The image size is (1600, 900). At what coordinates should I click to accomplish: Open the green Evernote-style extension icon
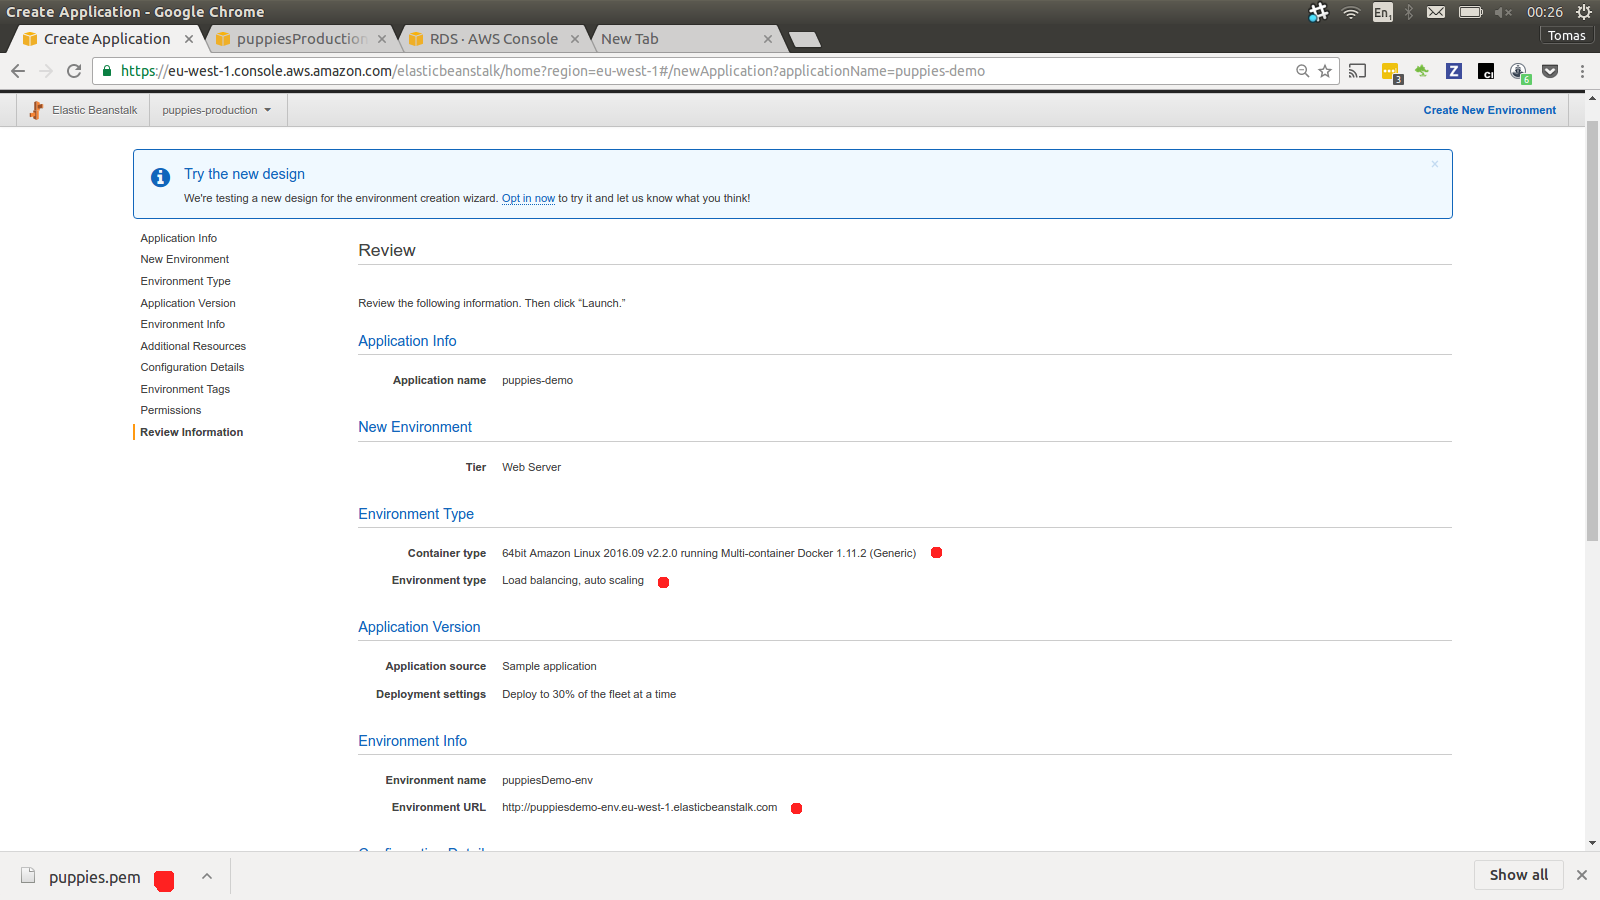pos(1422,71)
